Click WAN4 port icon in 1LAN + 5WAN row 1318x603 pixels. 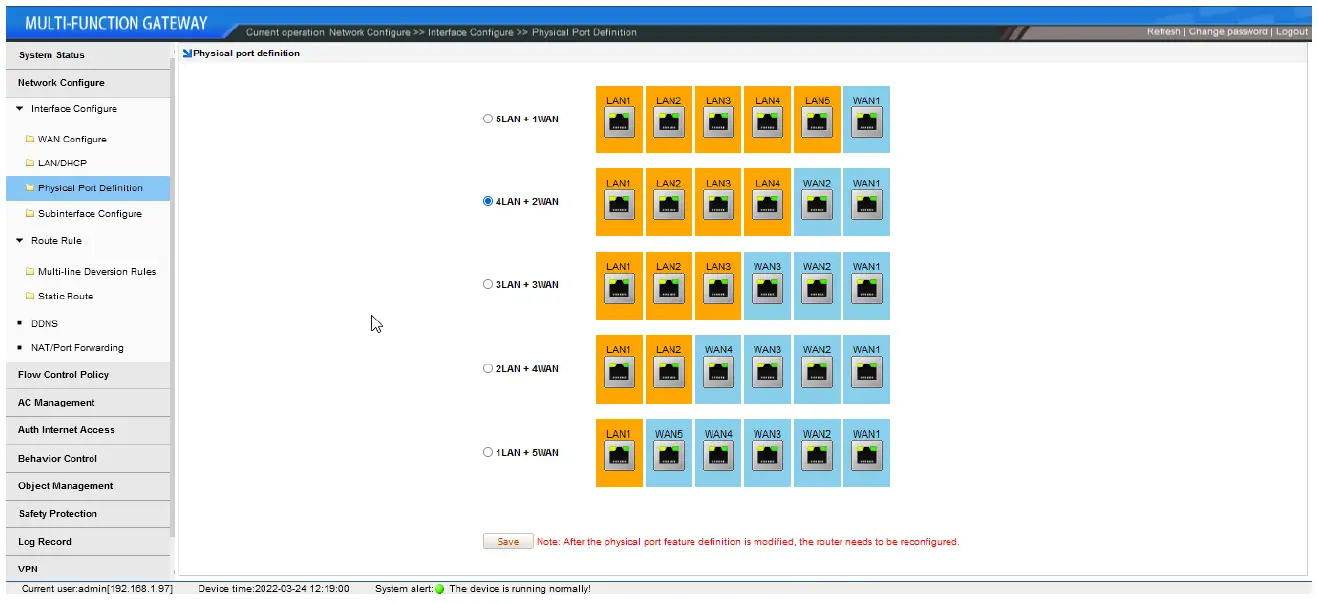(718, 456)
